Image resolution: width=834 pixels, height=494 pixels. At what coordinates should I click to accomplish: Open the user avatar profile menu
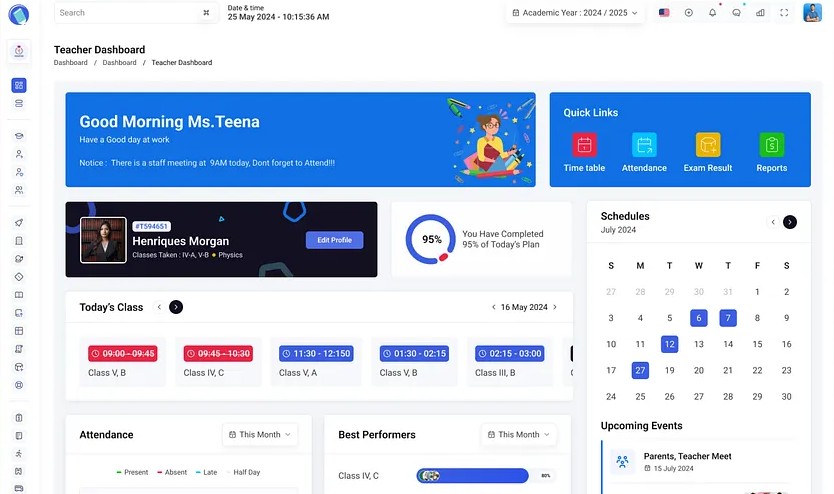click(x=812, y=12)
